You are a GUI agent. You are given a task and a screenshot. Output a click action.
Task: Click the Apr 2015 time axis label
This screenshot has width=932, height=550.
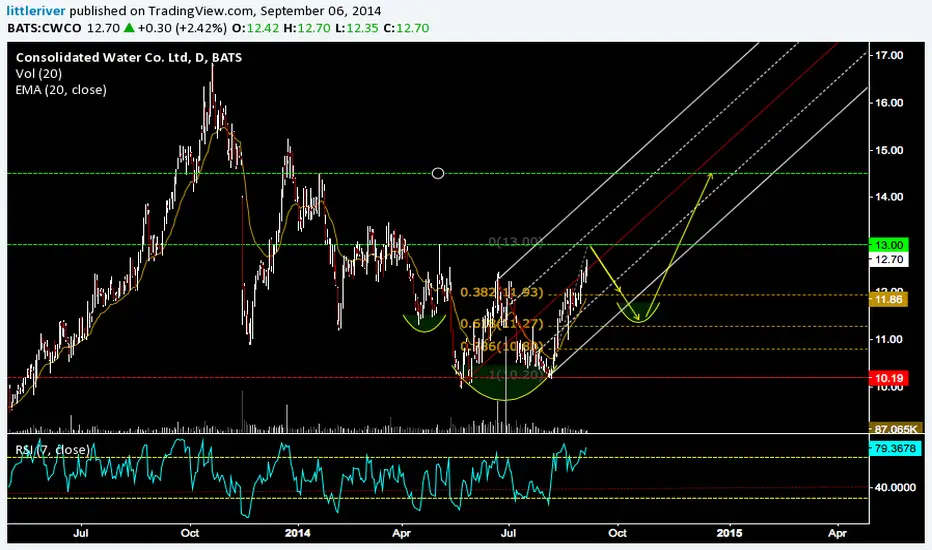(x=837, y=533)
